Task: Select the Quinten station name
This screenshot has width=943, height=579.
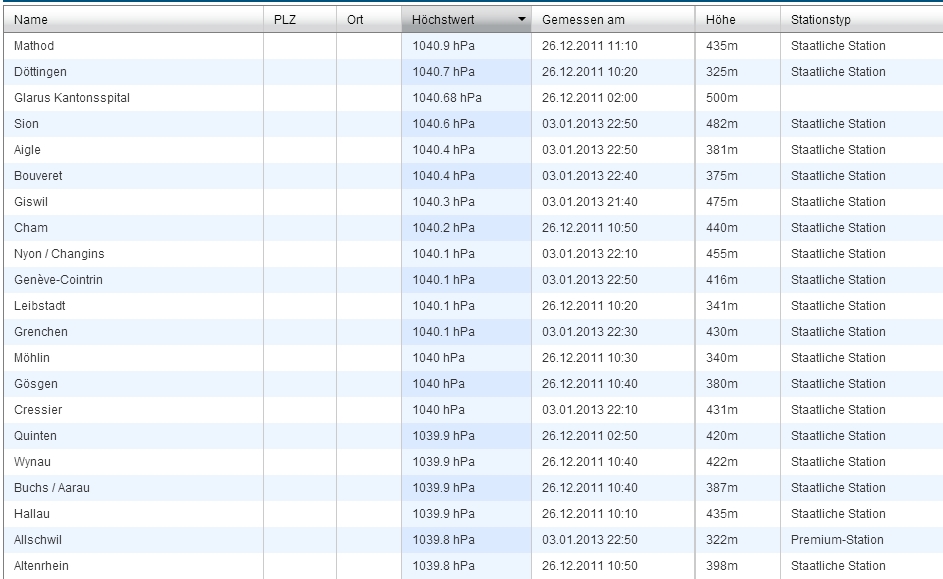Action: 35,435
